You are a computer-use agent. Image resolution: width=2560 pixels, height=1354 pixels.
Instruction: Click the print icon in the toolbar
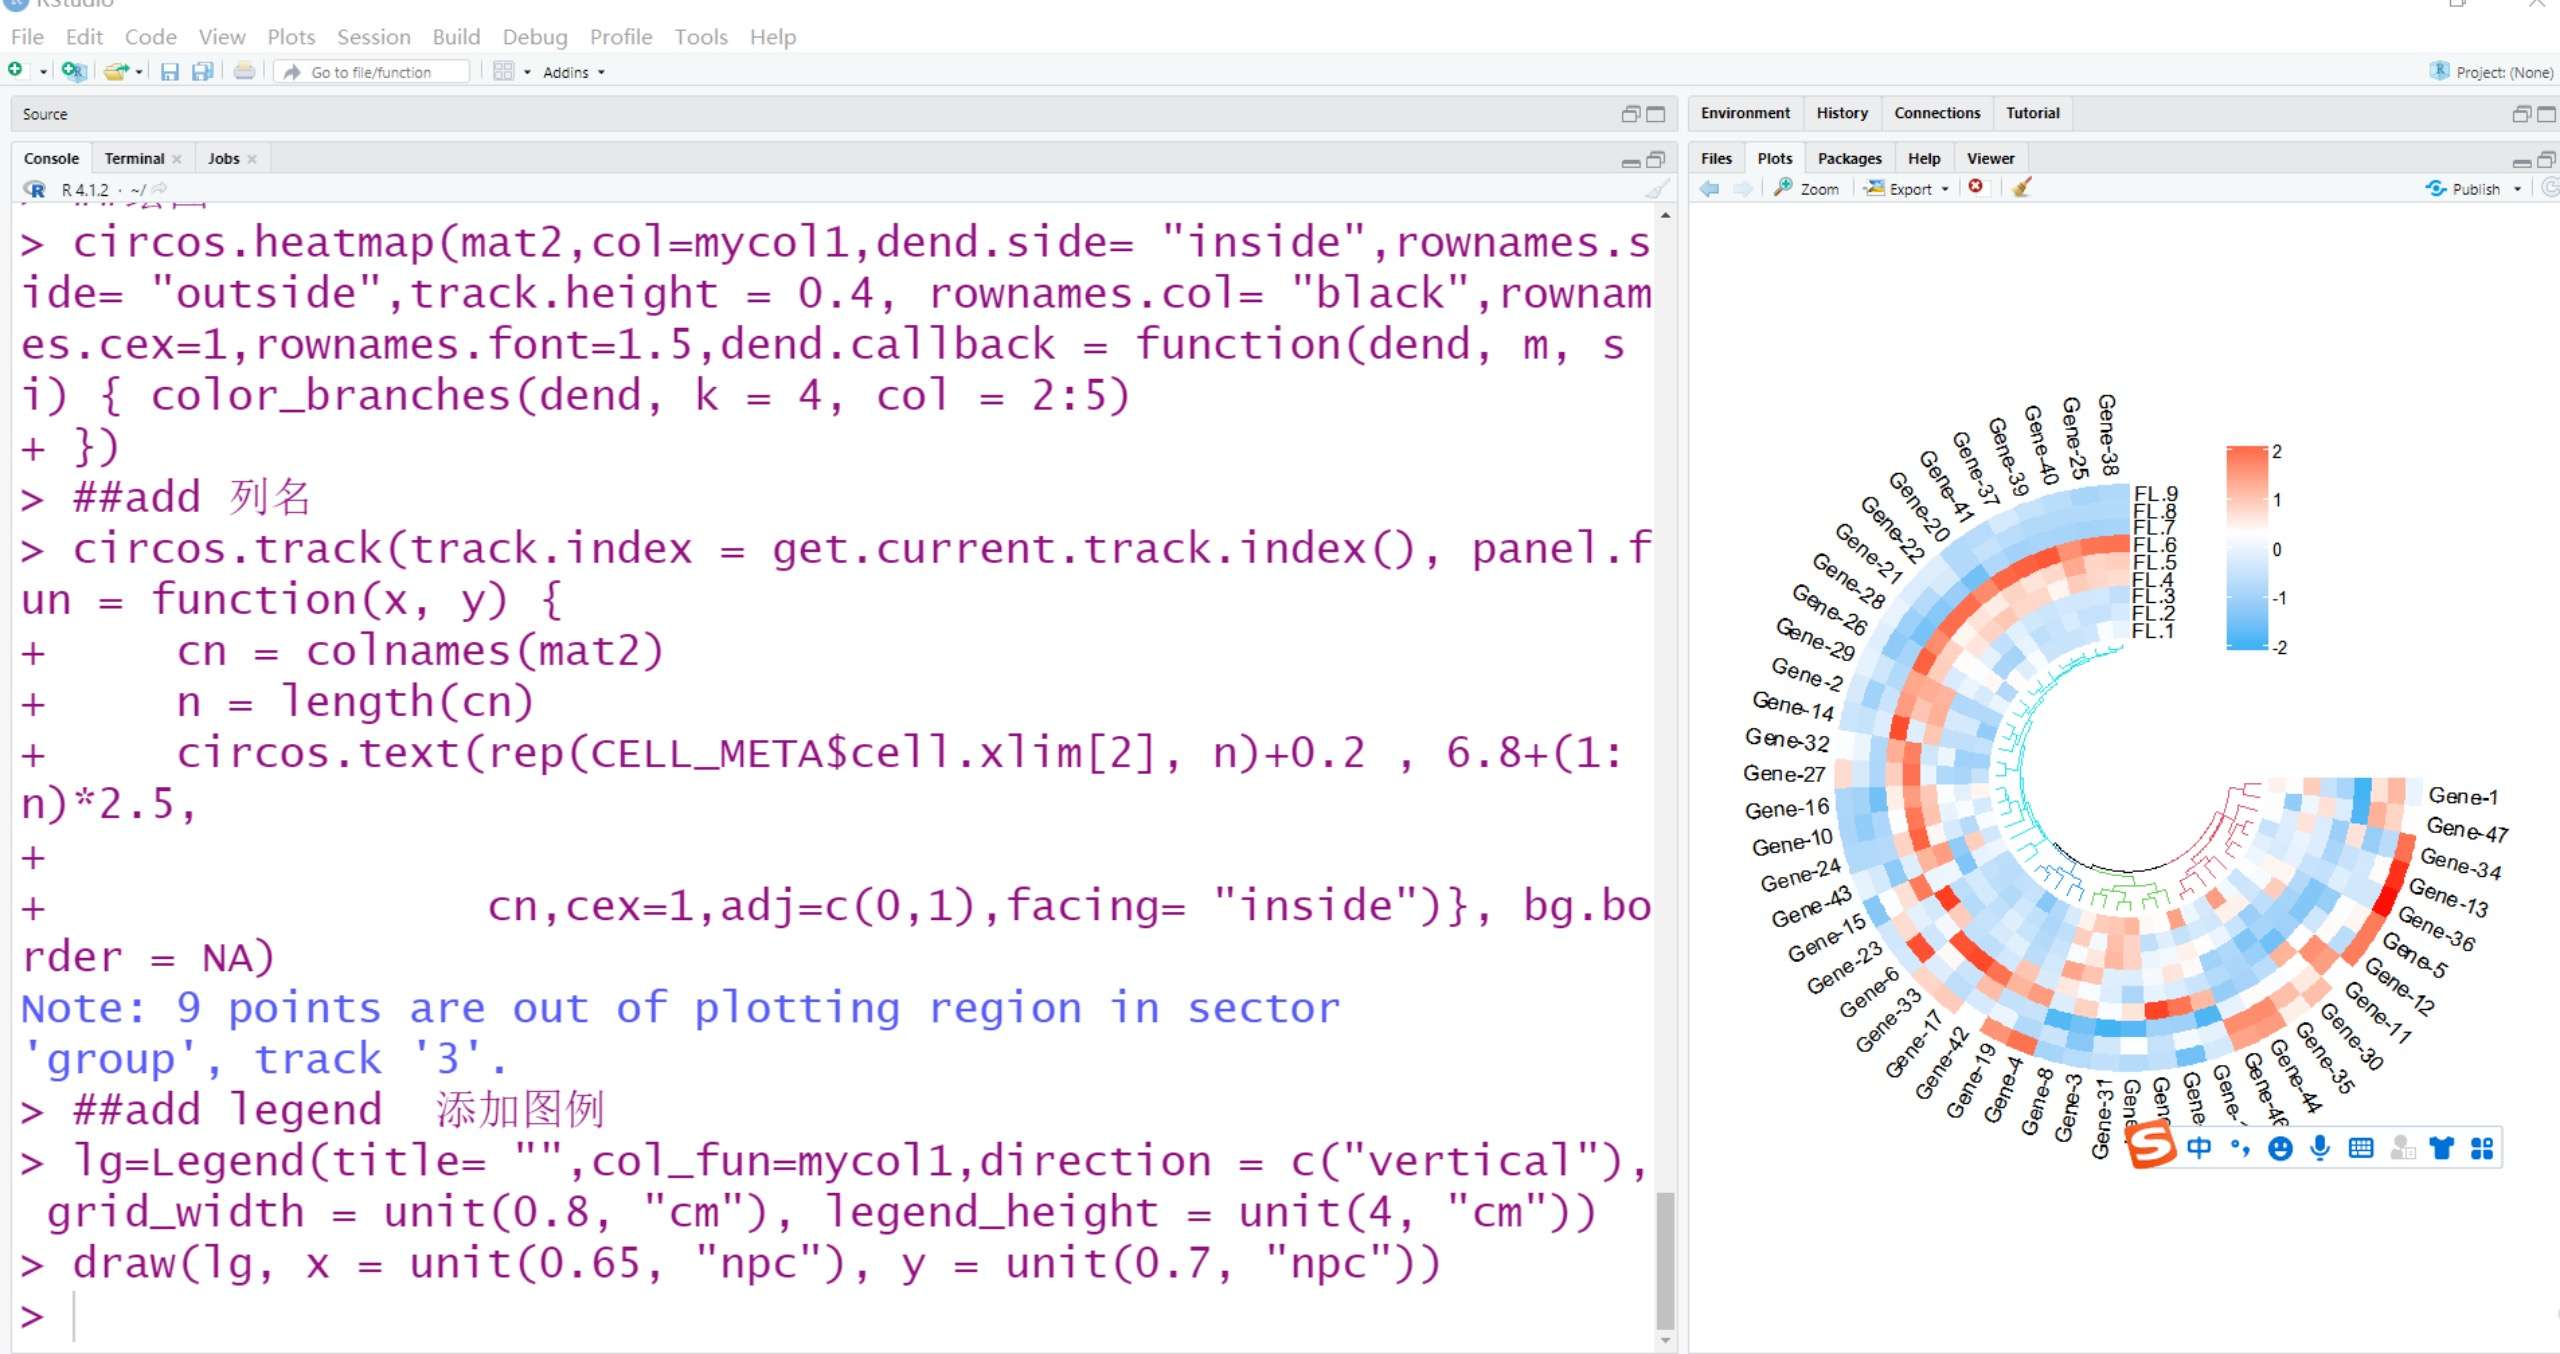coord(243,71)
